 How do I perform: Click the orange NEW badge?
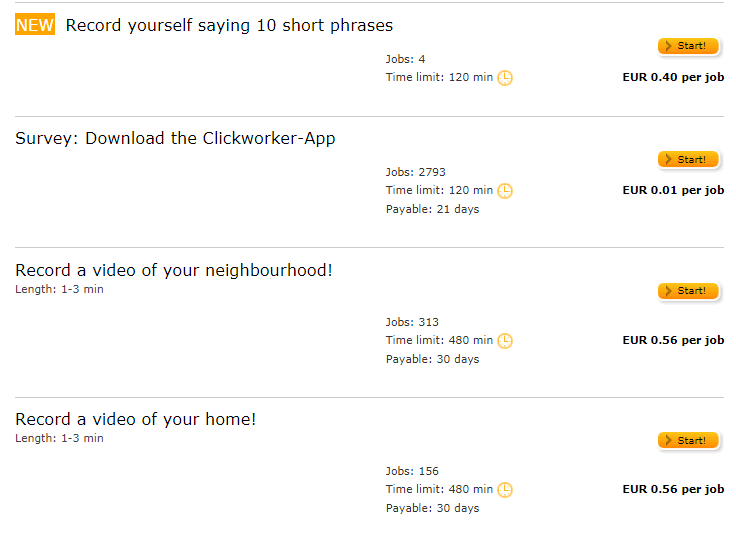(x=35, y=25)
